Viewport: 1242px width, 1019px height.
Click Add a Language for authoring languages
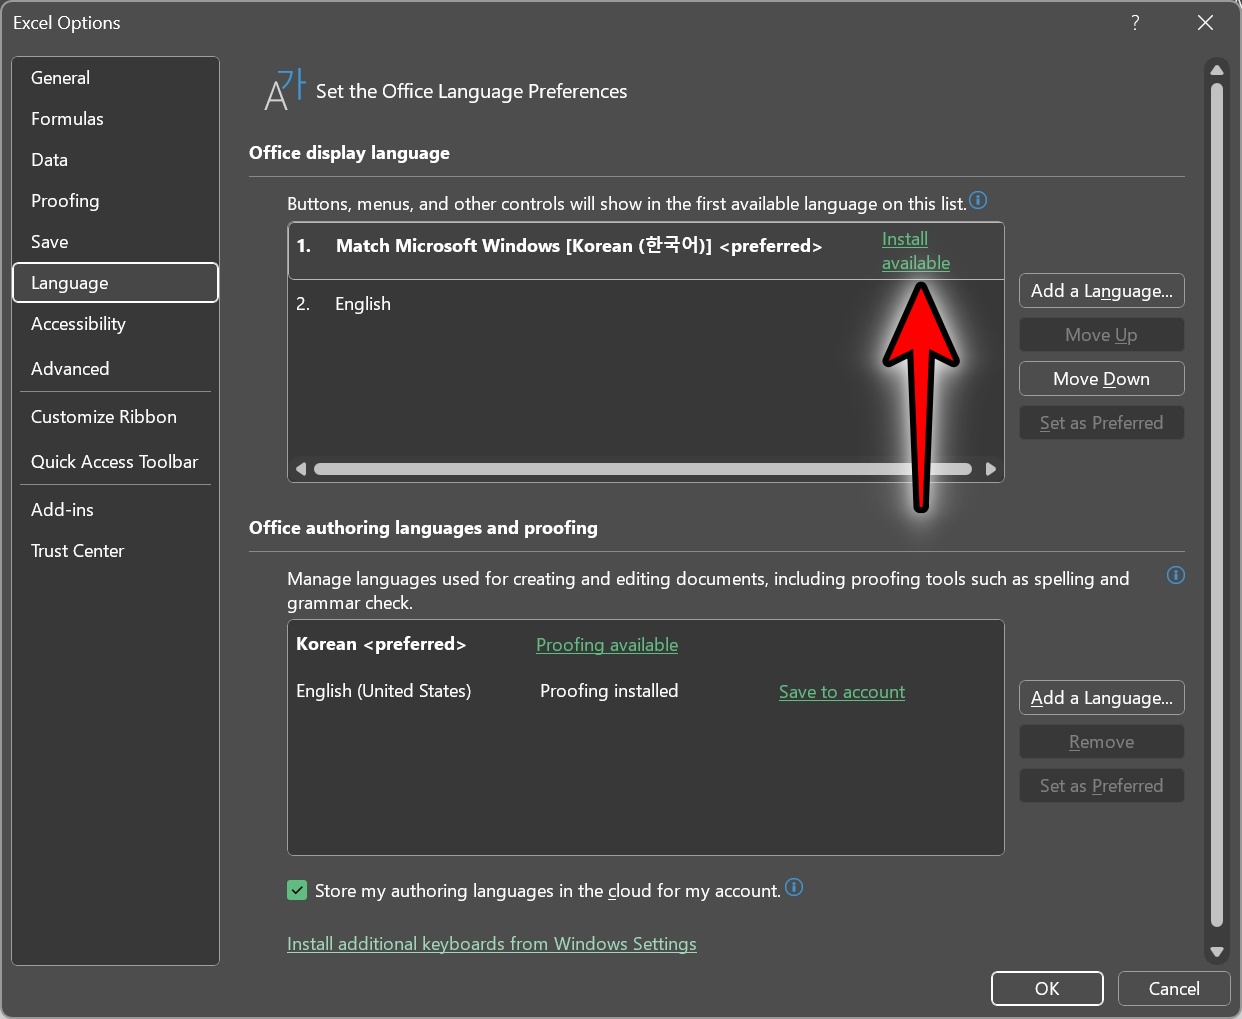[1102, 698]
